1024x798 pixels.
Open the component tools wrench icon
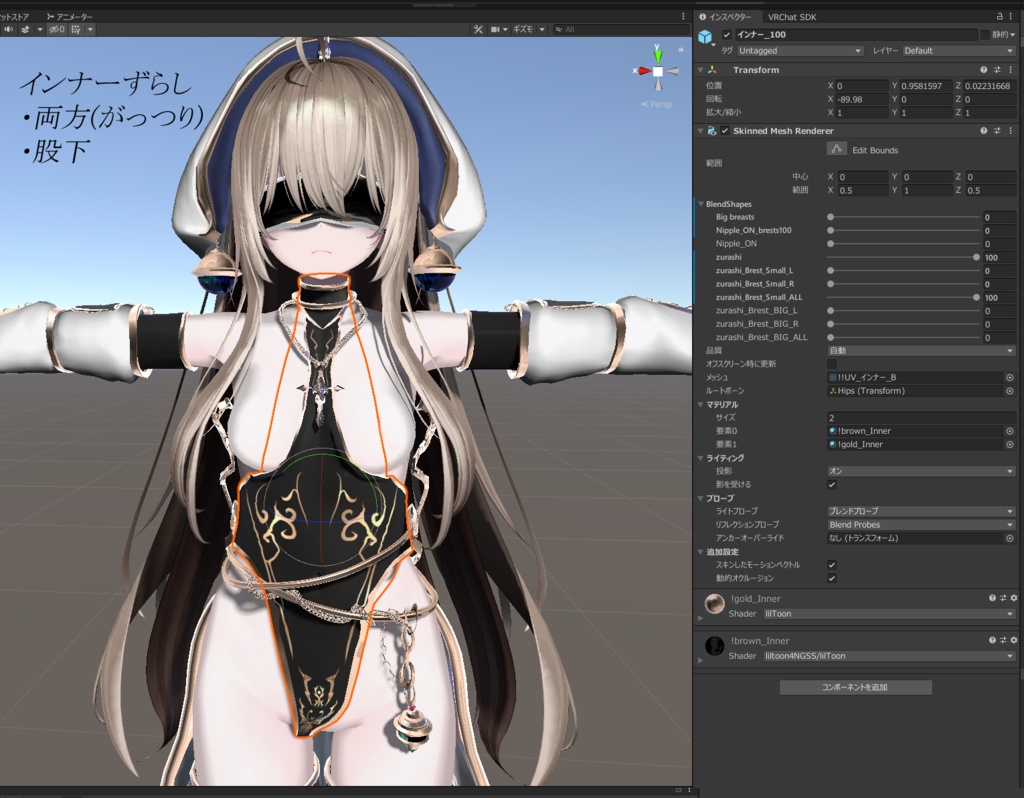coord(478,29)
